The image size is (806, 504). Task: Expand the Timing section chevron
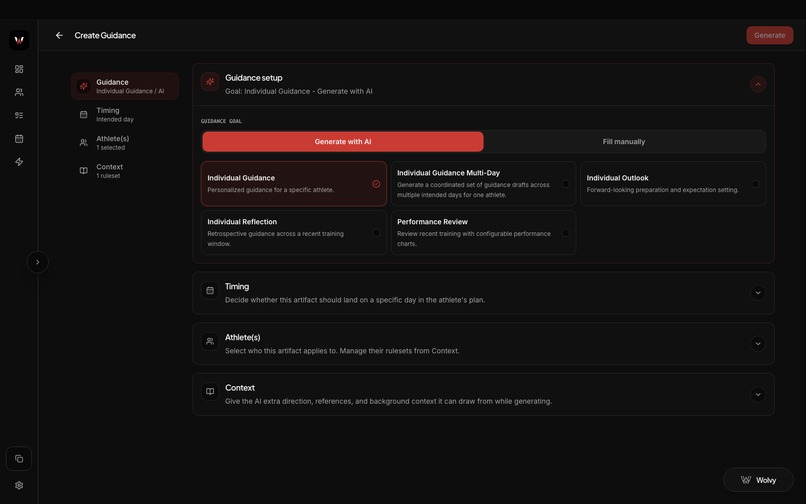(758, 293)
